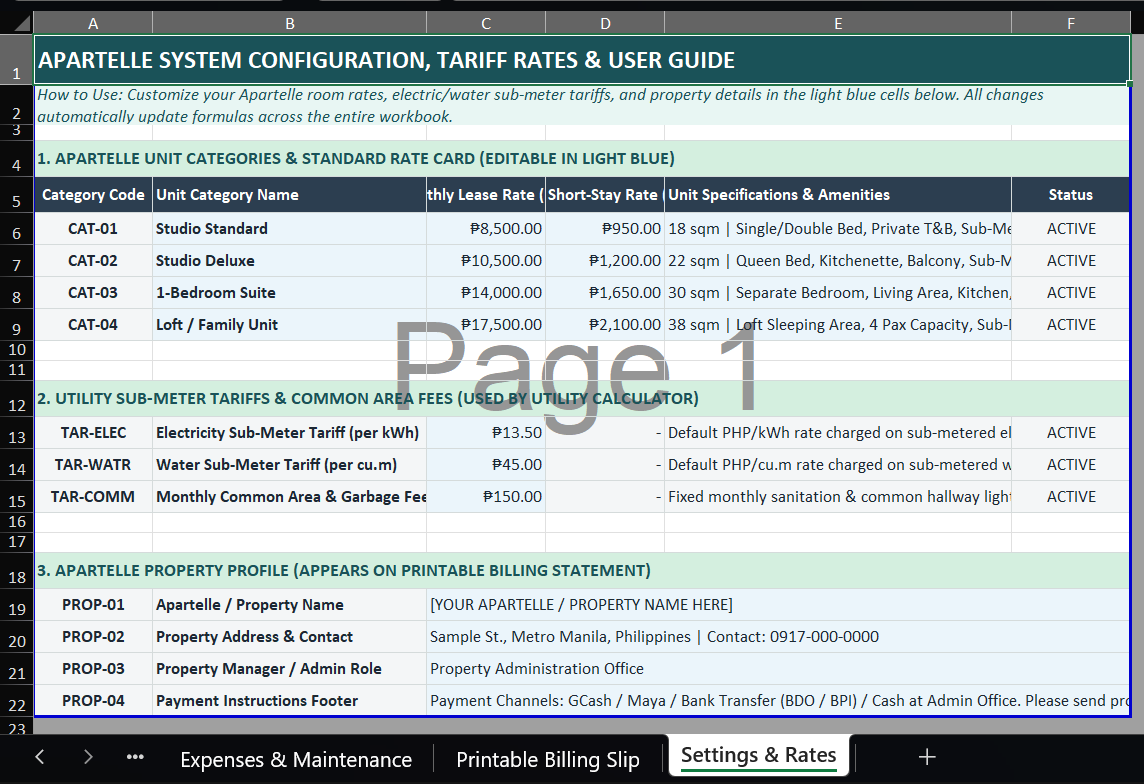Click the Unit Category Name header cell
Viewport: 1144px width, 784px height.
click(x=290, y=195)
